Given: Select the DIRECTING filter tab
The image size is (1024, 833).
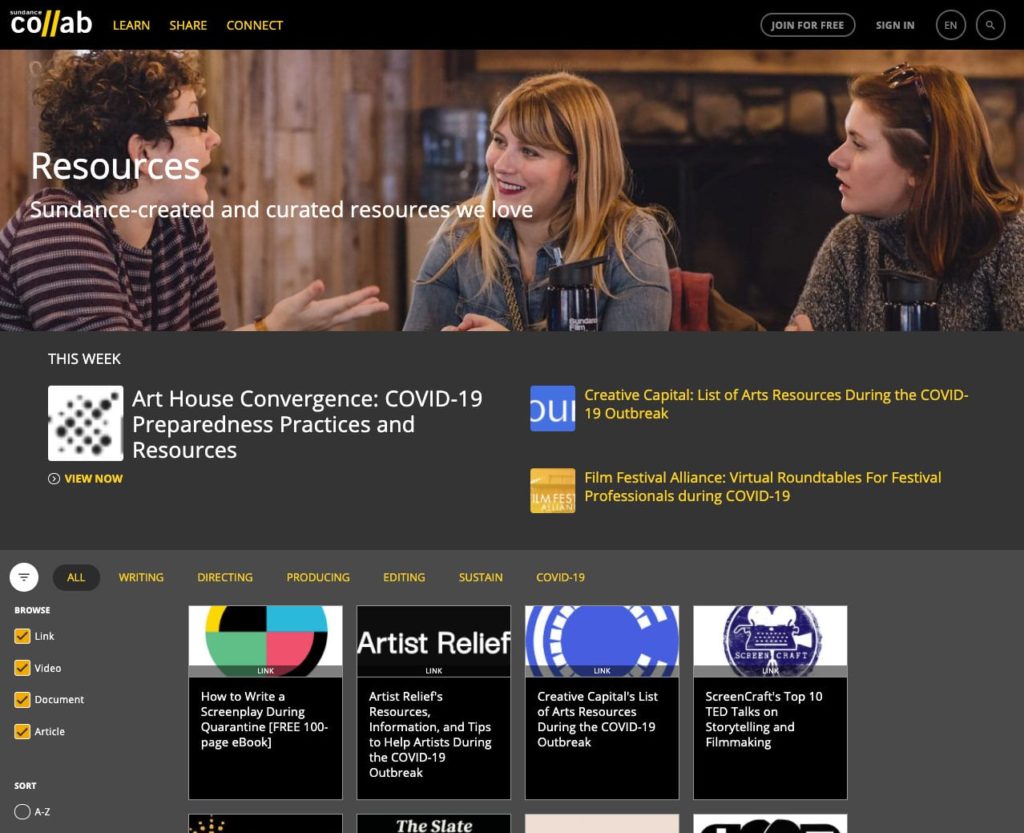Looking at the screenshot, I should 225,577.
